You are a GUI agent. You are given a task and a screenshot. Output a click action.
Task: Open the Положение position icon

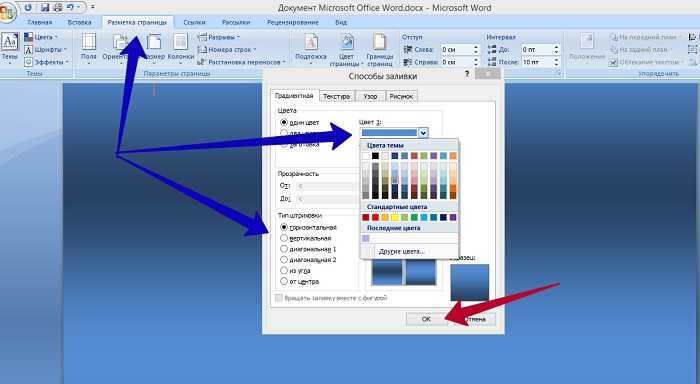tap(587, 46)
